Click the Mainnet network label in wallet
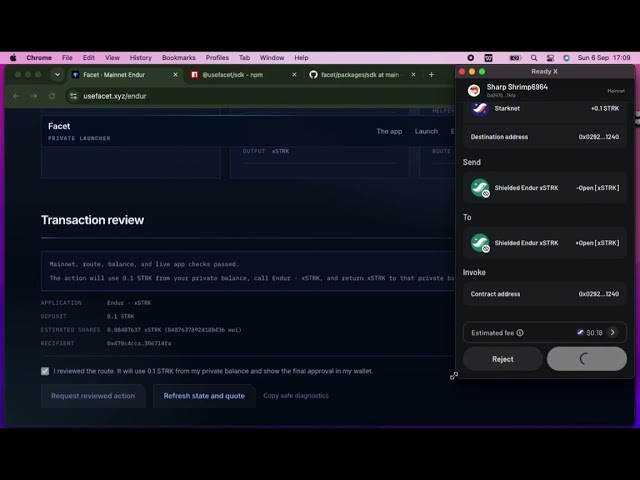 pos(616,91)
